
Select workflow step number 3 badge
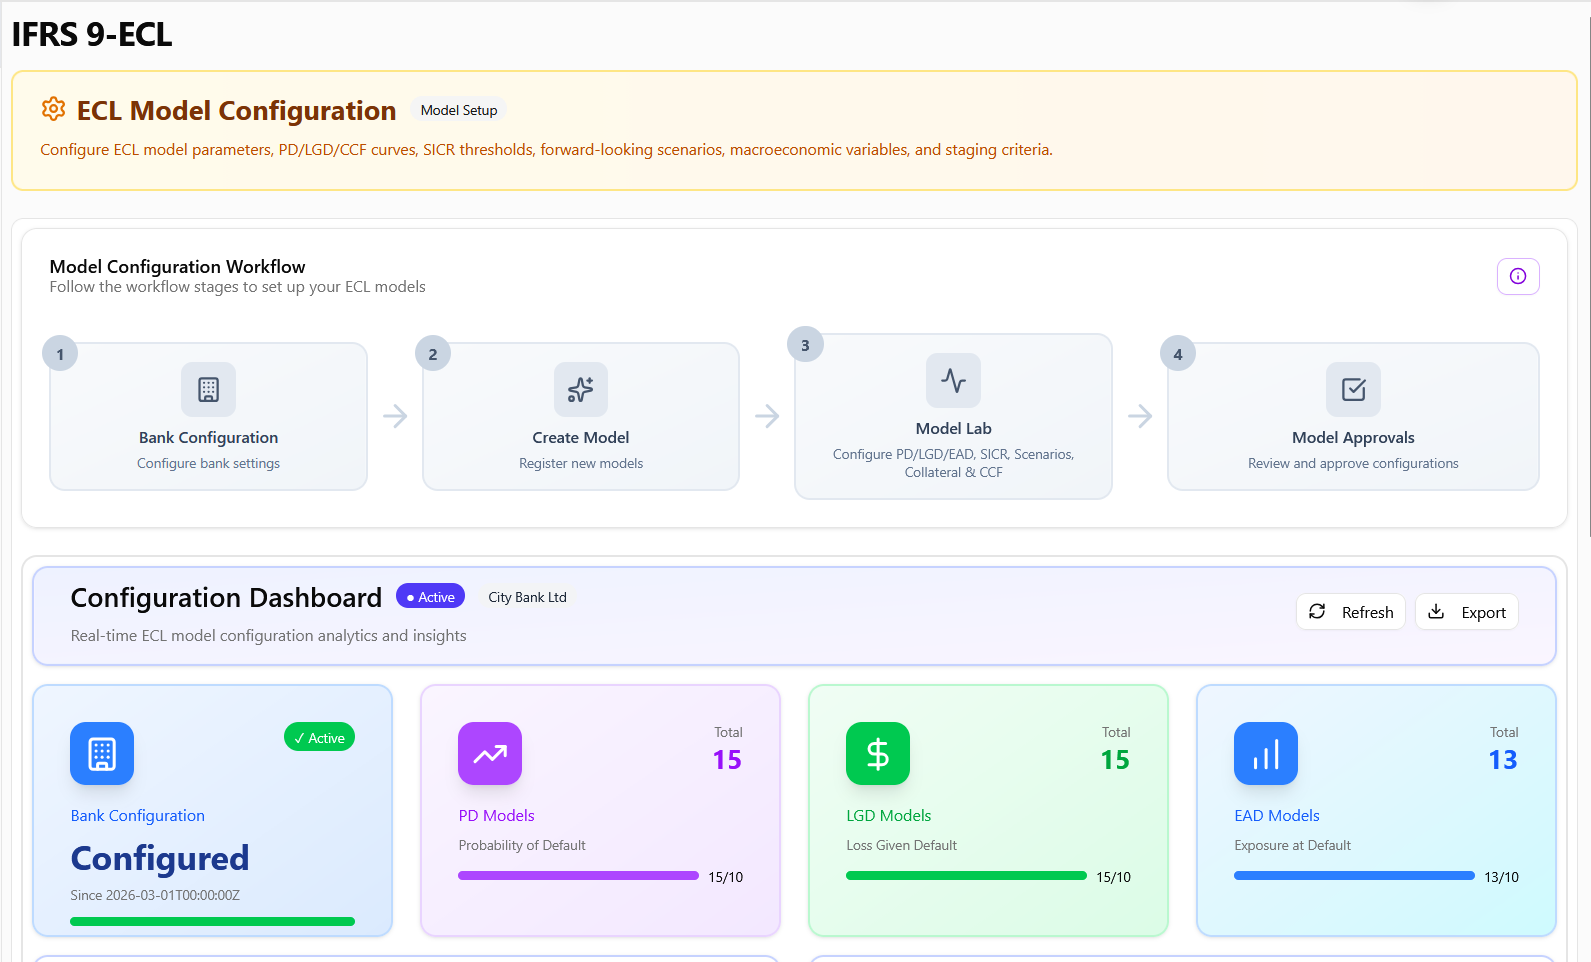805,345
